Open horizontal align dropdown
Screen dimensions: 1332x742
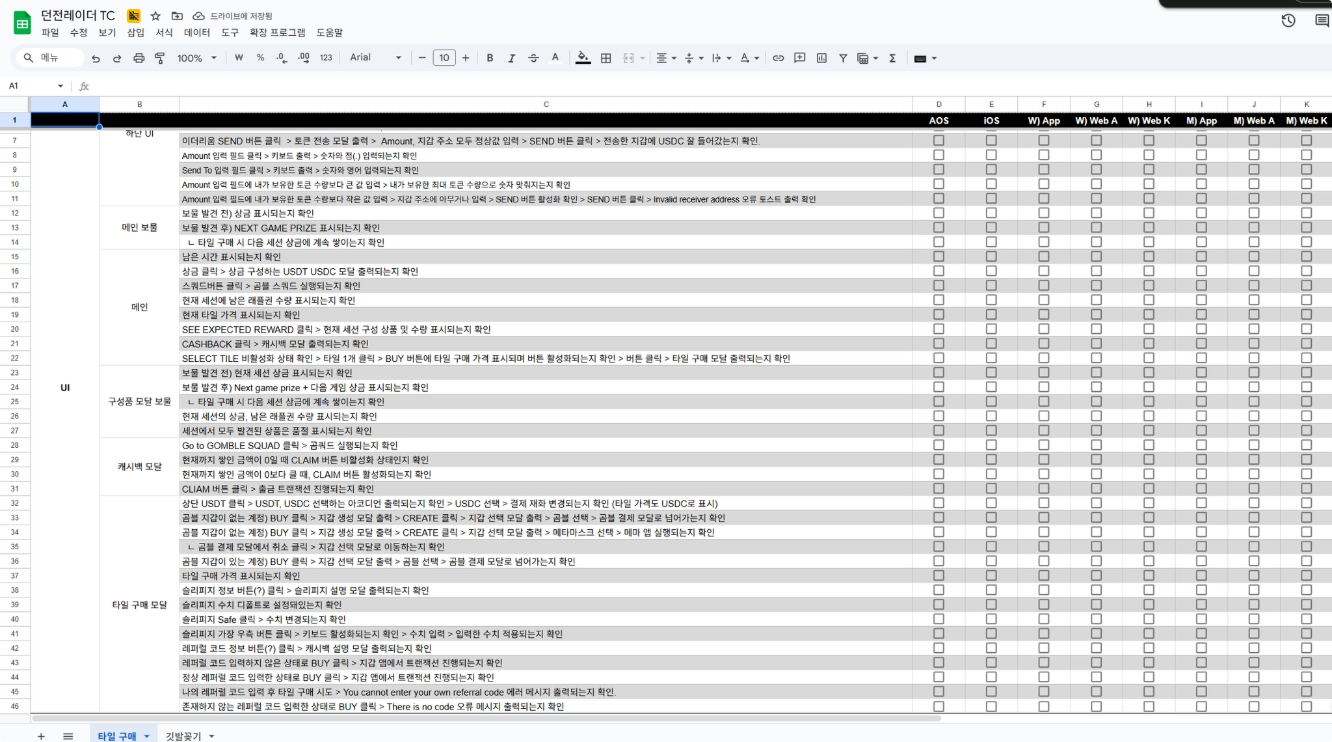665,58
